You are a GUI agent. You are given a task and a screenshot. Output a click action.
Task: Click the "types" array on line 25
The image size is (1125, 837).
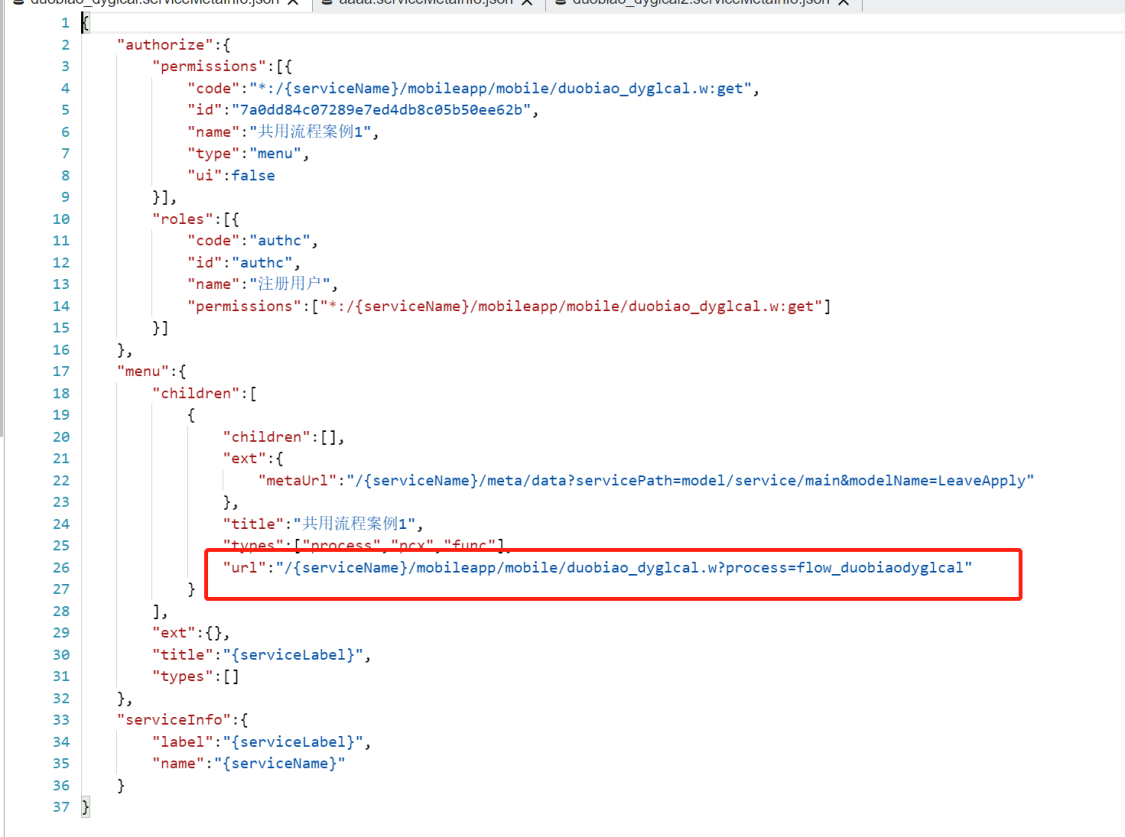coord(400,546)
